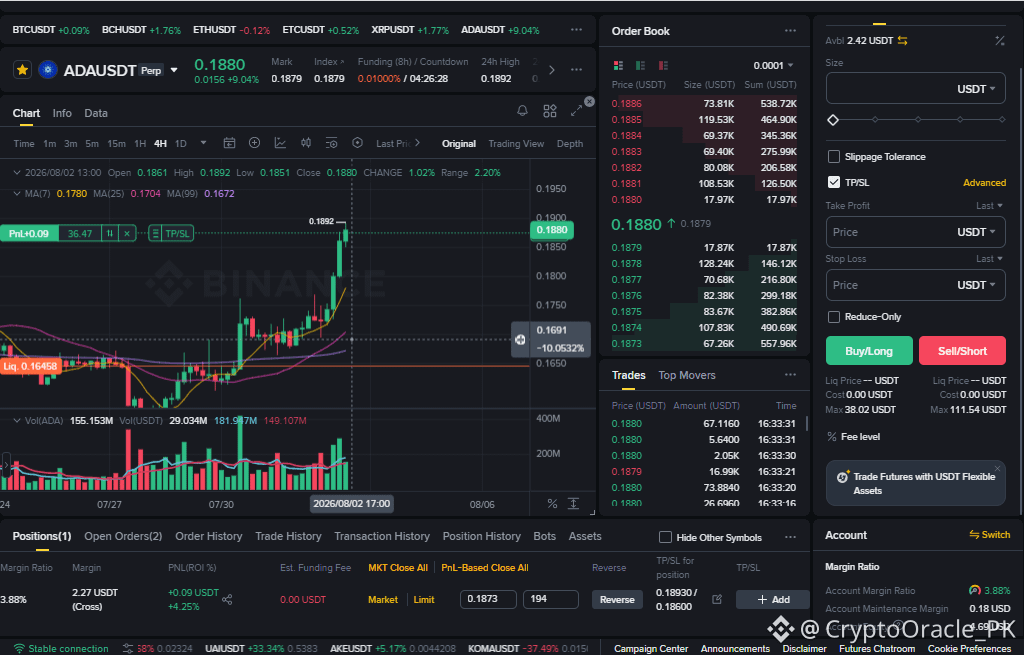Toggle auto-fit price scale icon
Viewport: 1024px width, 655px height.
tap(573, 503)
